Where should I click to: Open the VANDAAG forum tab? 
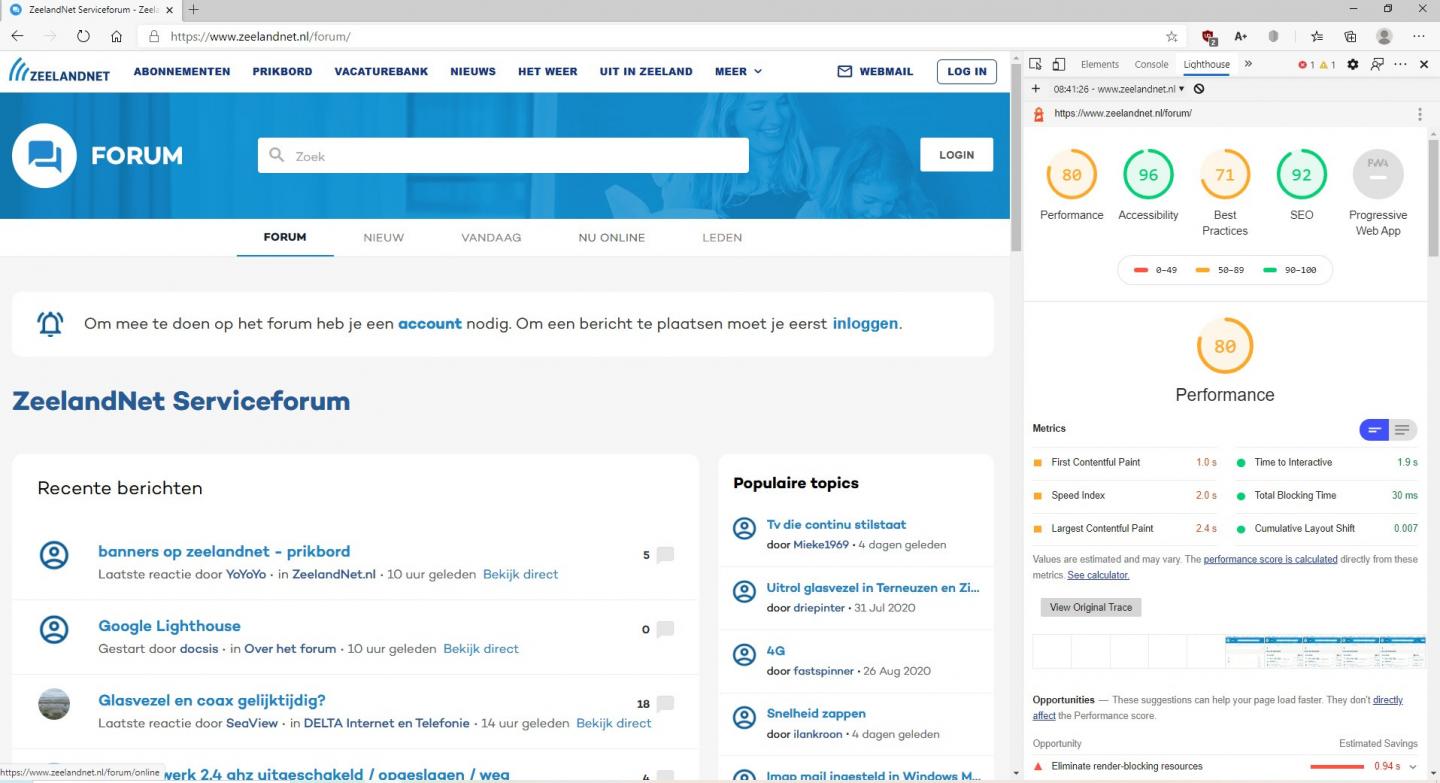(491, 238)
